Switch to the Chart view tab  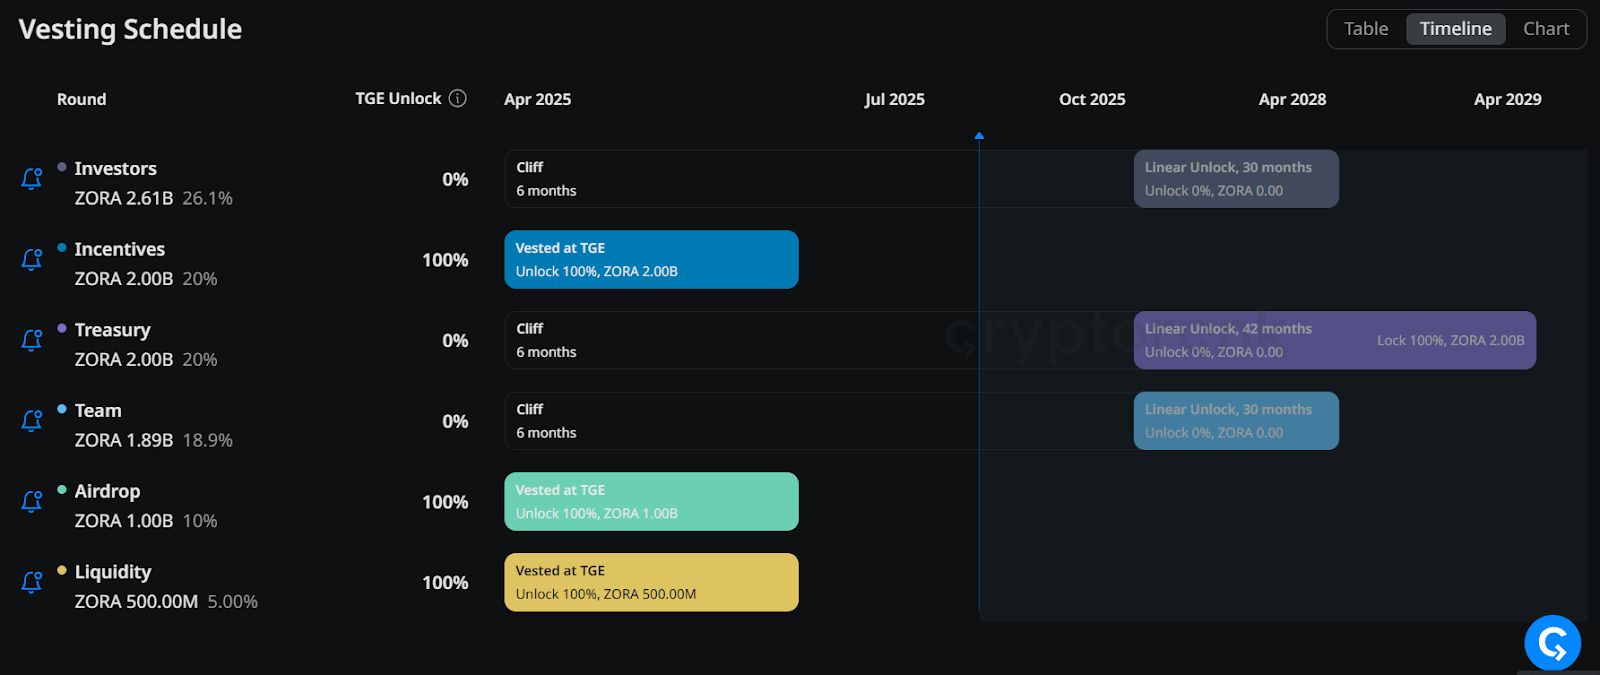tap(1546, 29)
